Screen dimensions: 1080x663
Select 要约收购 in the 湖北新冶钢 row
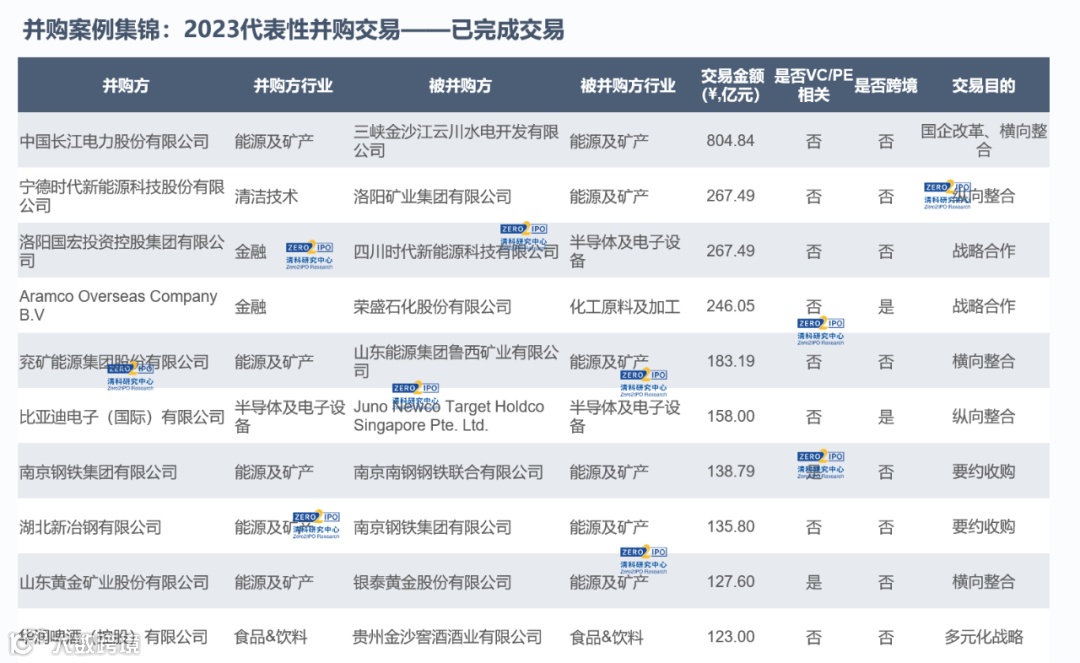coord(984,526)
